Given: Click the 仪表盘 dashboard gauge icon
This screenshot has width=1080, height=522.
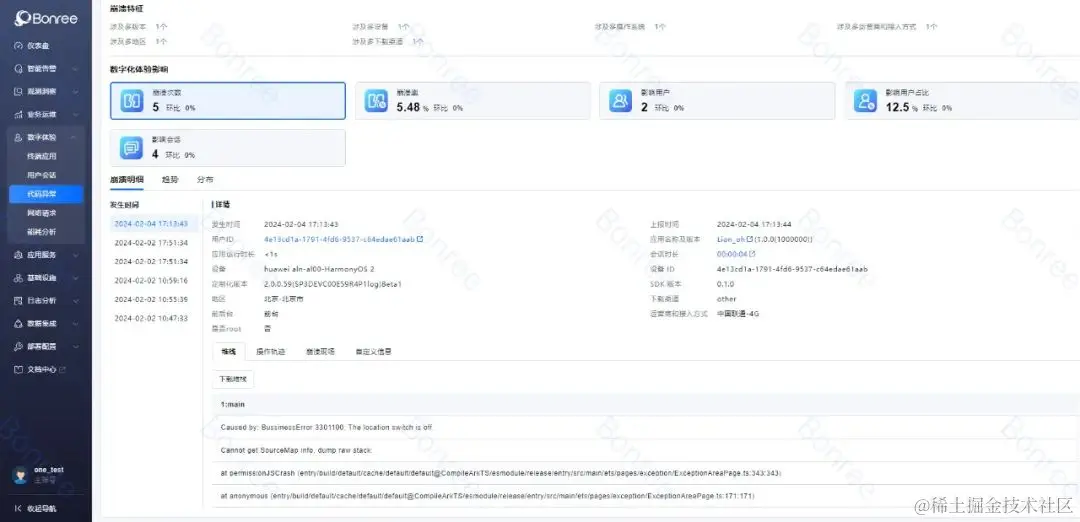Looking at the screenshot, I should [x=19, y=46].
